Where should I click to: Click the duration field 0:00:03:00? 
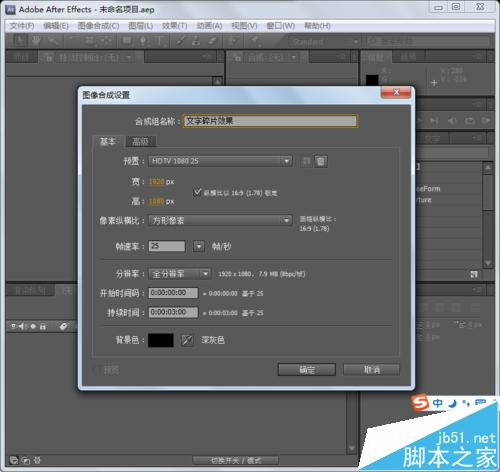point(173,312)
